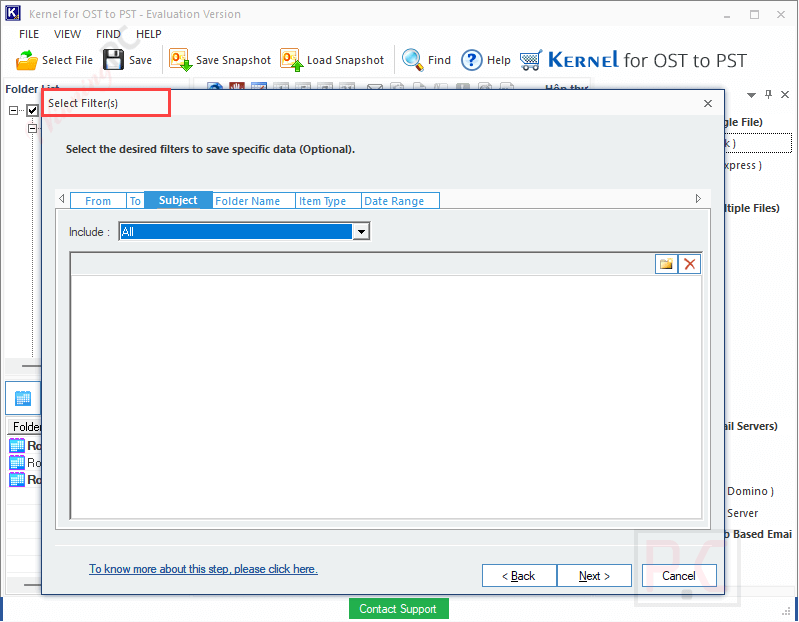Screen dimensions: 799x622
Task: Open the 'To know more about this step' link
Action: 203,569
